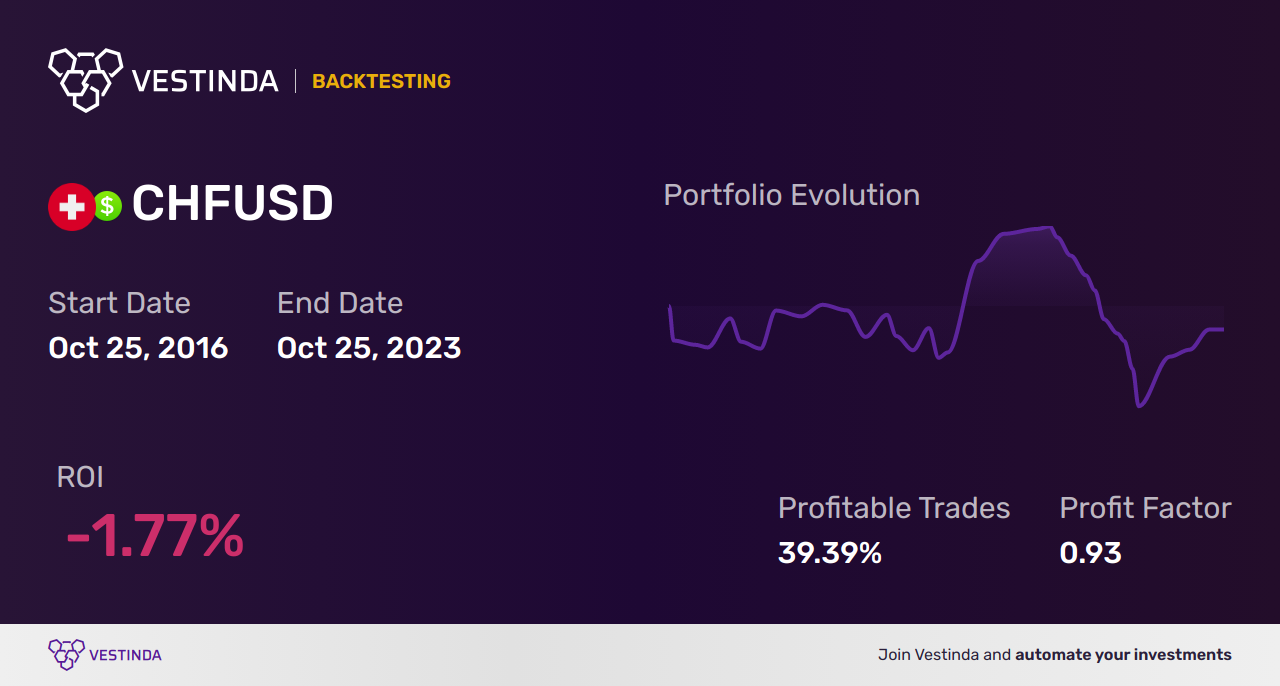
Task: Click the -1.77% ROI value
Action: (155, 536)
